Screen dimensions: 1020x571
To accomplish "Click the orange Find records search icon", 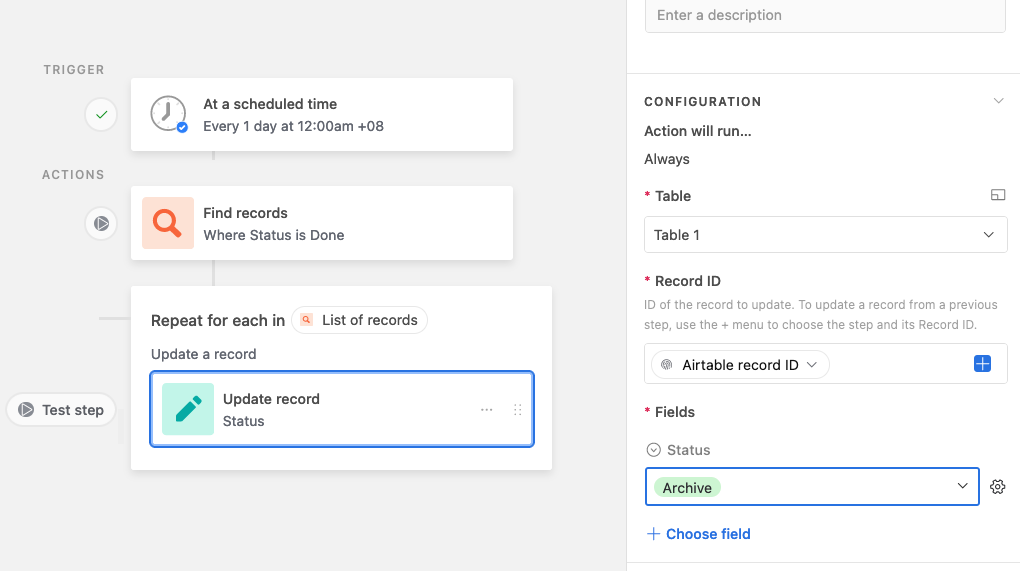I will [x=168, y=223].
